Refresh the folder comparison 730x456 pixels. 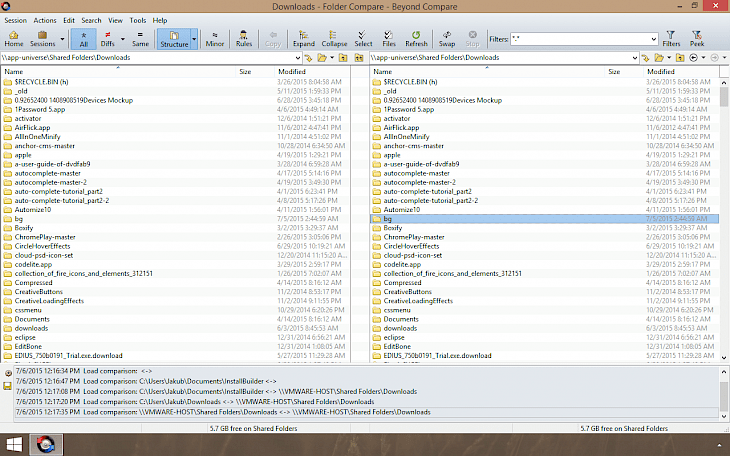416,39
